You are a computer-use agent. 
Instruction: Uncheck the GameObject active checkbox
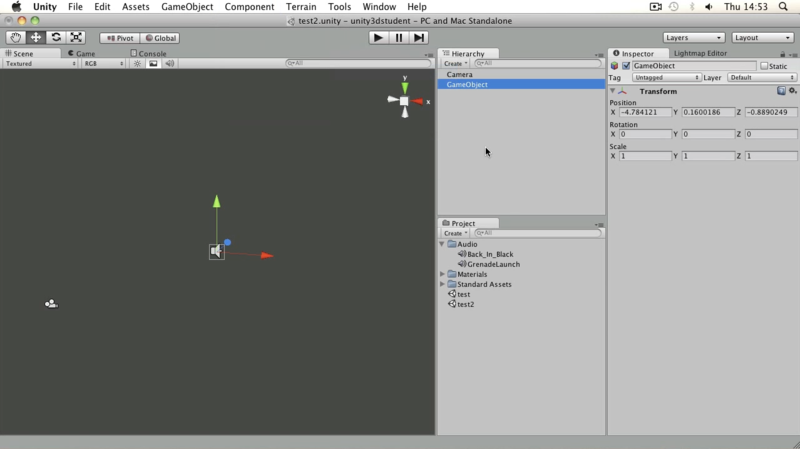pos(626,66)
